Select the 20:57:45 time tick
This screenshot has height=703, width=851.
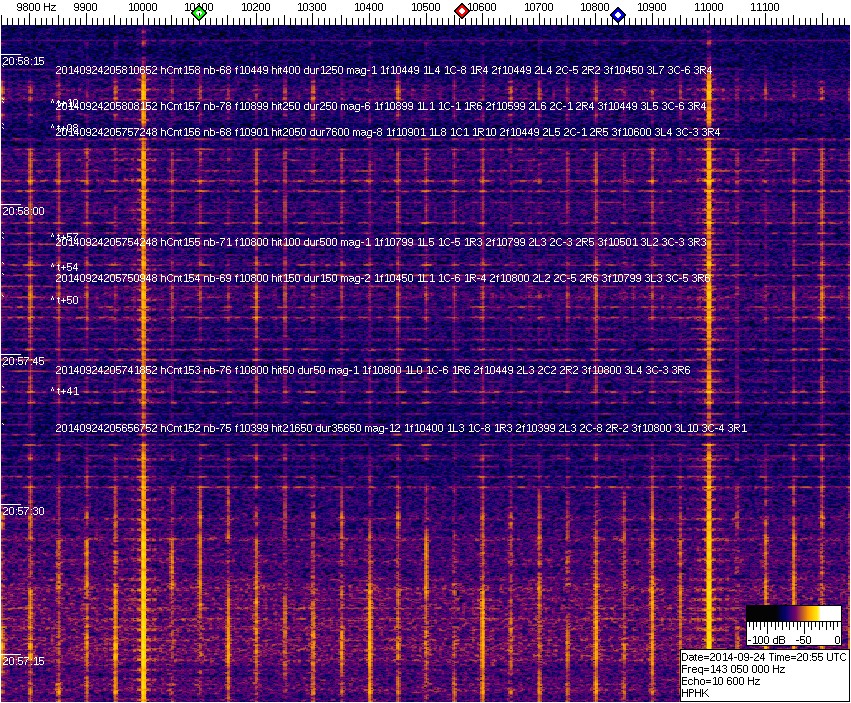pyautogui.click(x=23, y=361)
